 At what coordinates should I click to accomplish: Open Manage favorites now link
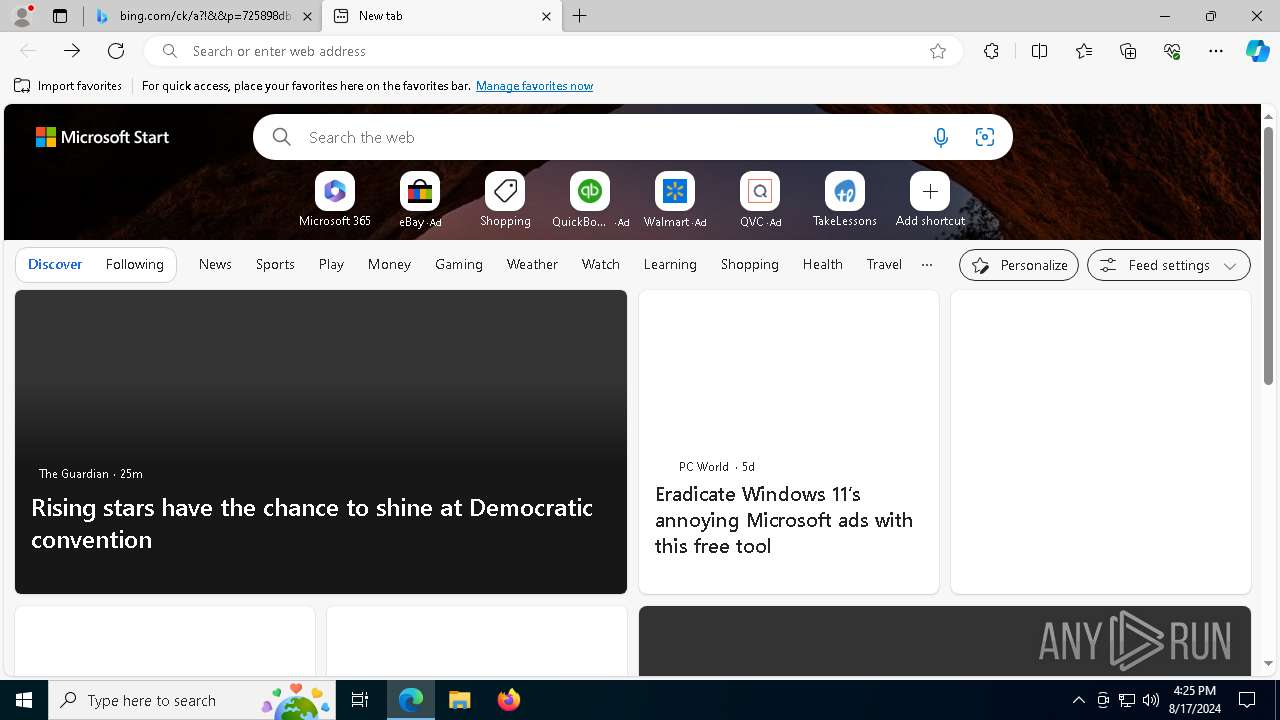pyautogui.click(x=534, y=86)
